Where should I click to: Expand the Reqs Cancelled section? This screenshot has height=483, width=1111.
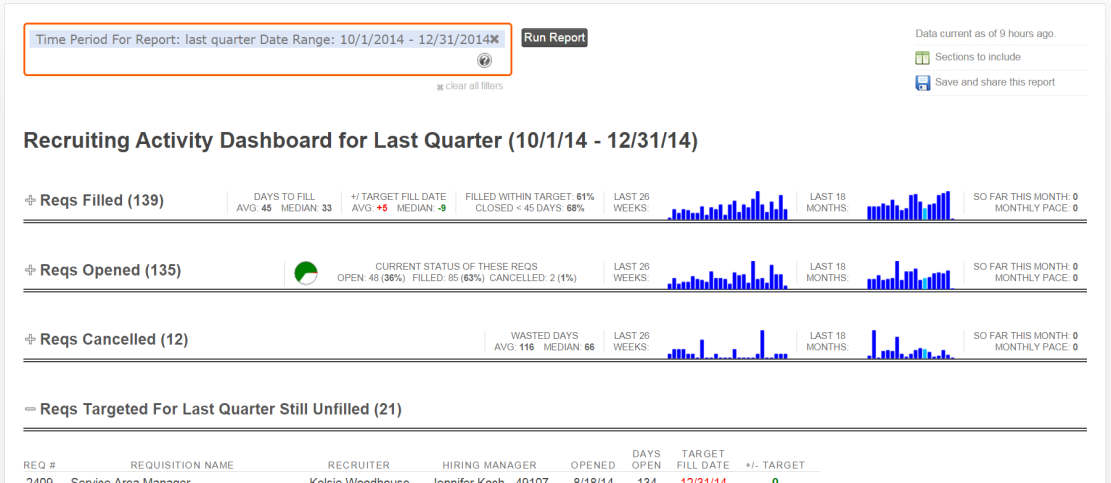30,339
